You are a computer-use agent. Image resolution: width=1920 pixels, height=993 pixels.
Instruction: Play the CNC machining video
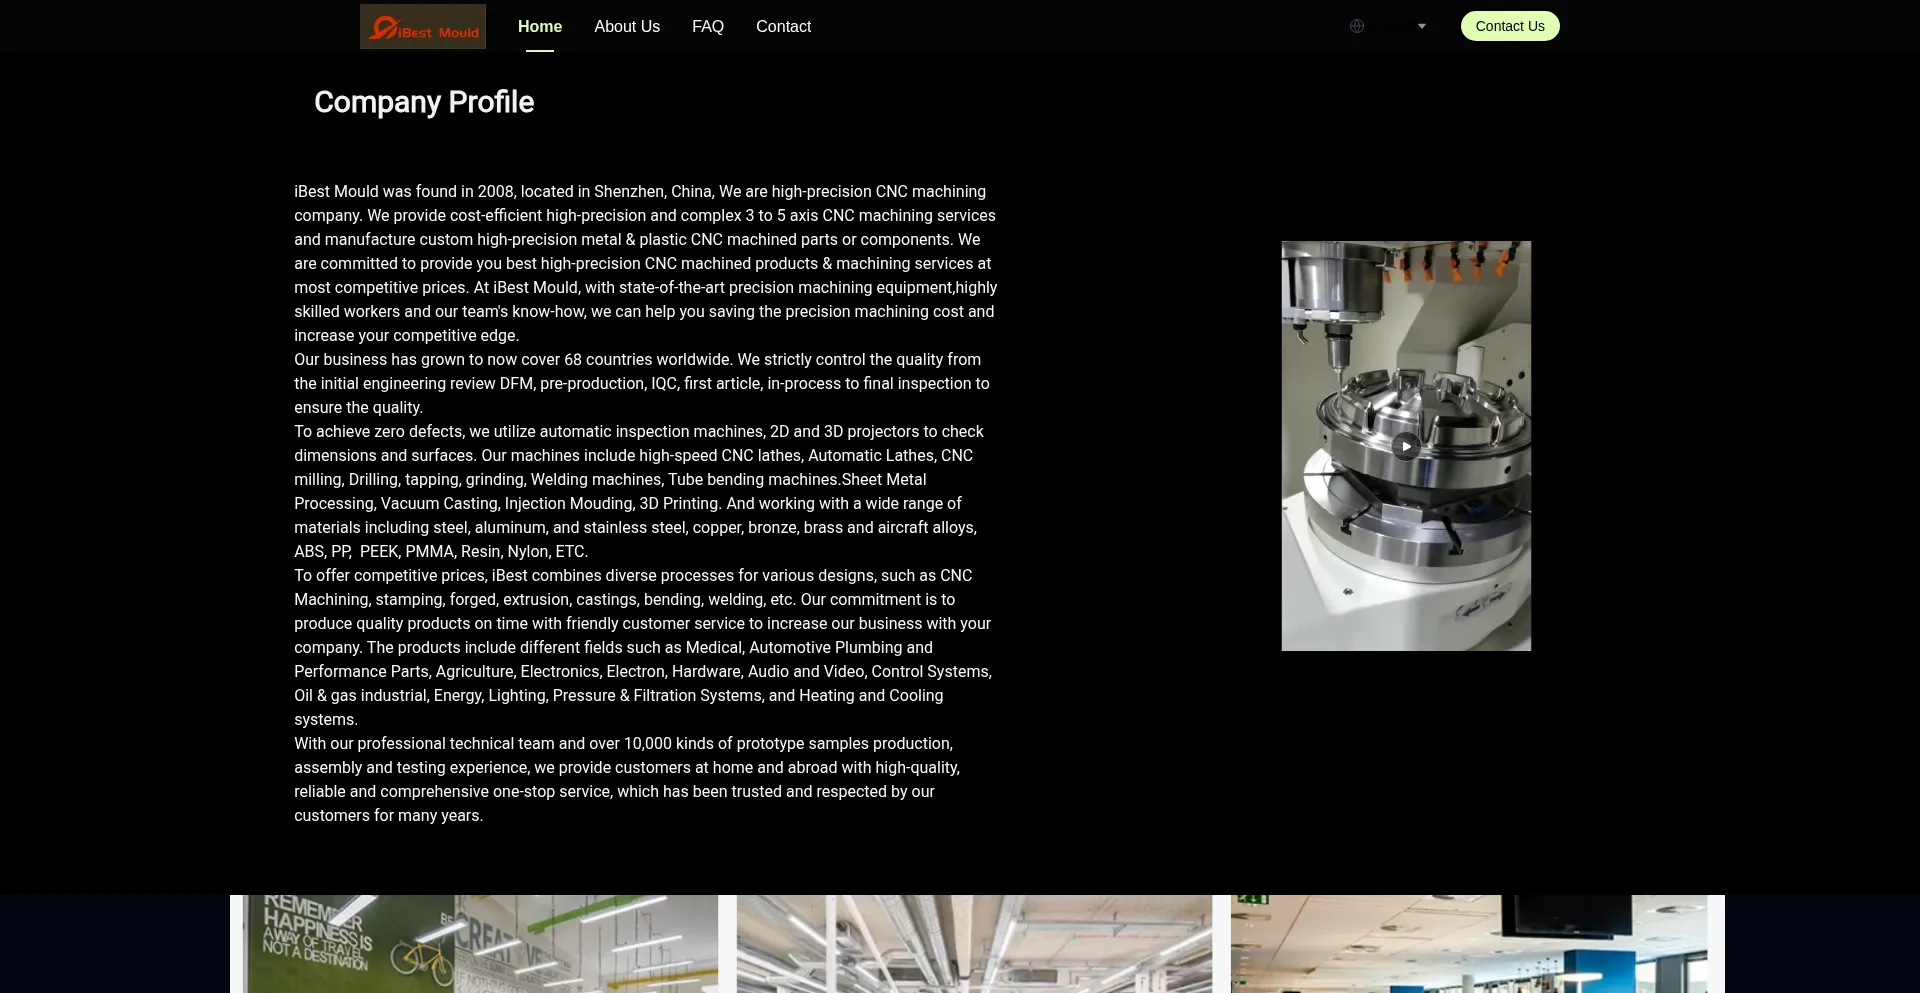click(1406, 446)
